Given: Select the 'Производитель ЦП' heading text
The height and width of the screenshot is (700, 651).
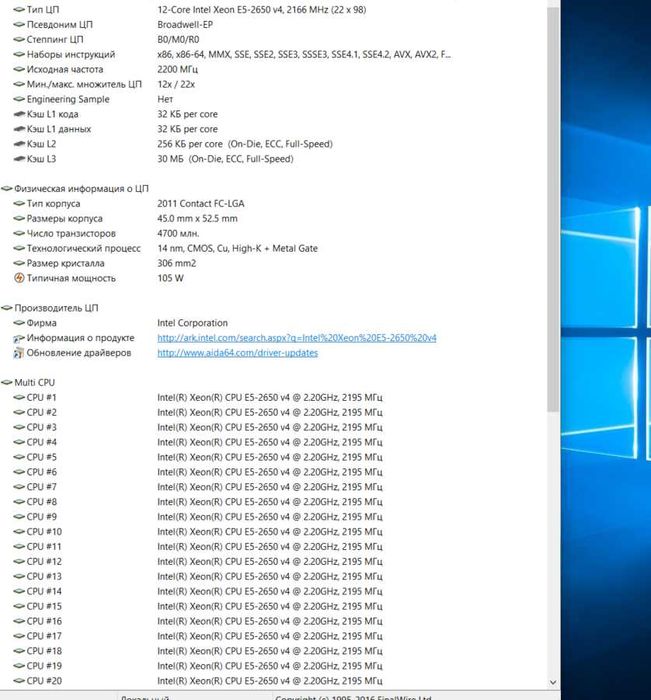Looking at the screenshot, I should pos(56,308).
